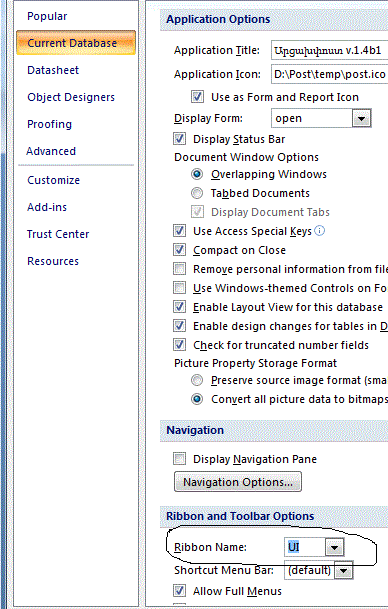This screenshot has height=609, width=388.
Task: Choose the Tabbed Documents radio button
Action: [x=197, y=193]
